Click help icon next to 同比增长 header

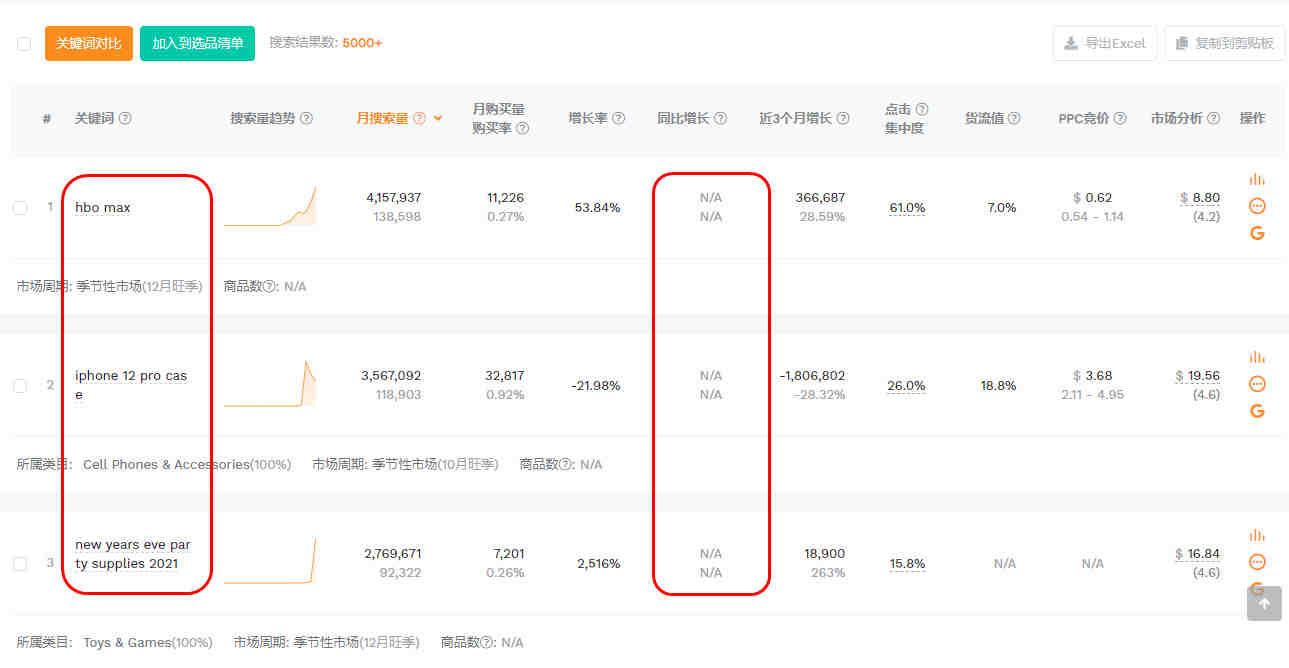coord(720,118)
